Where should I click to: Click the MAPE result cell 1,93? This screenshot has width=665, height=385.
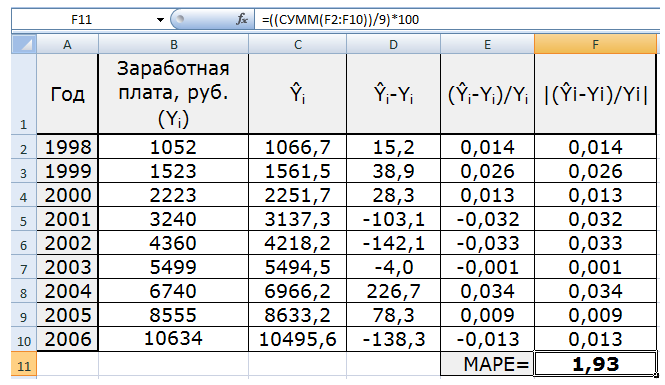pos(595,364)
